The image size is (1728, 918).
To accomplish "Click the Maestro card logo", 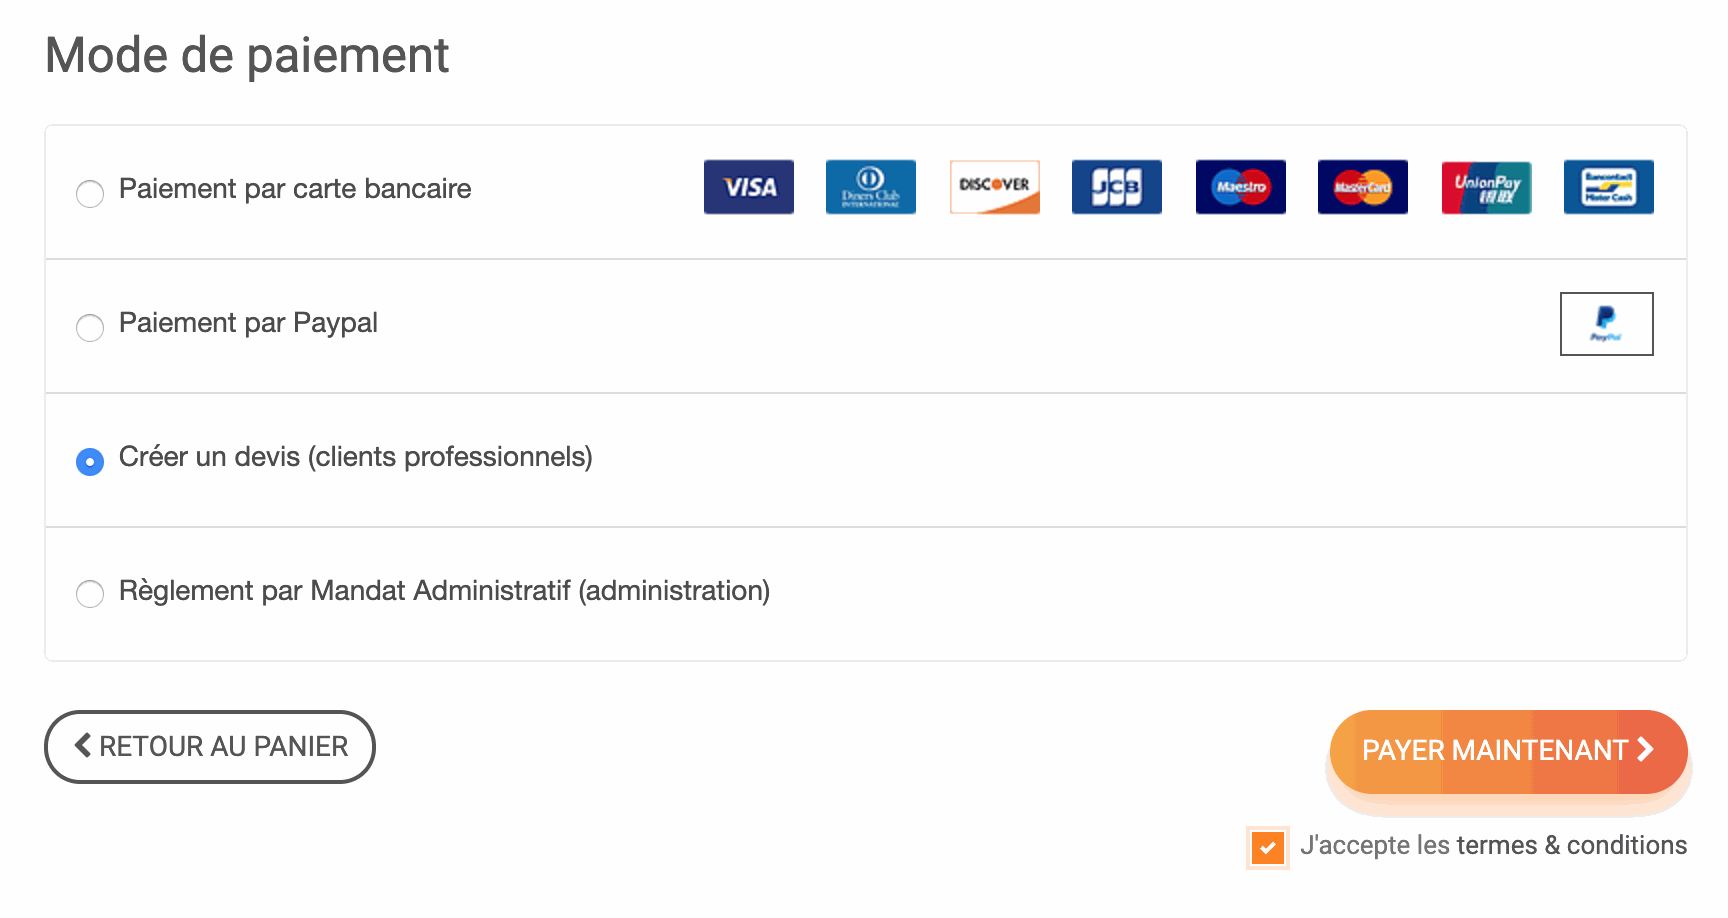I will (1240, 187).
